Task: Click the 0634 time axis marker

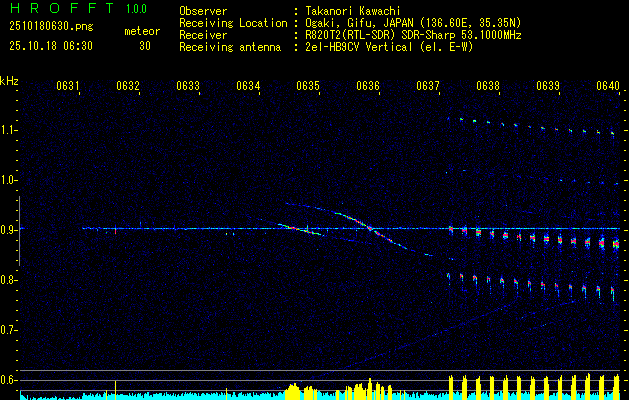Action: [248, 86]
